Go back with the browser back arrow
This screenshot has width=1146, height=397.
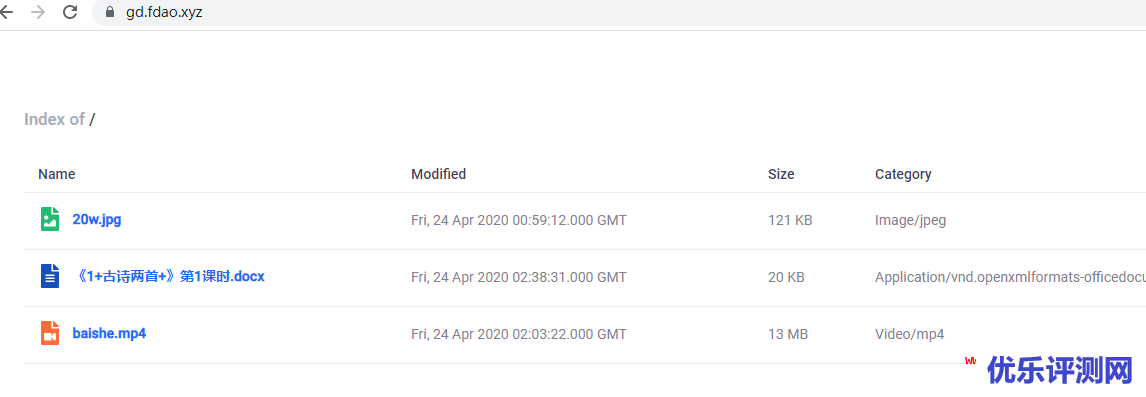click(x=7, y=12)
